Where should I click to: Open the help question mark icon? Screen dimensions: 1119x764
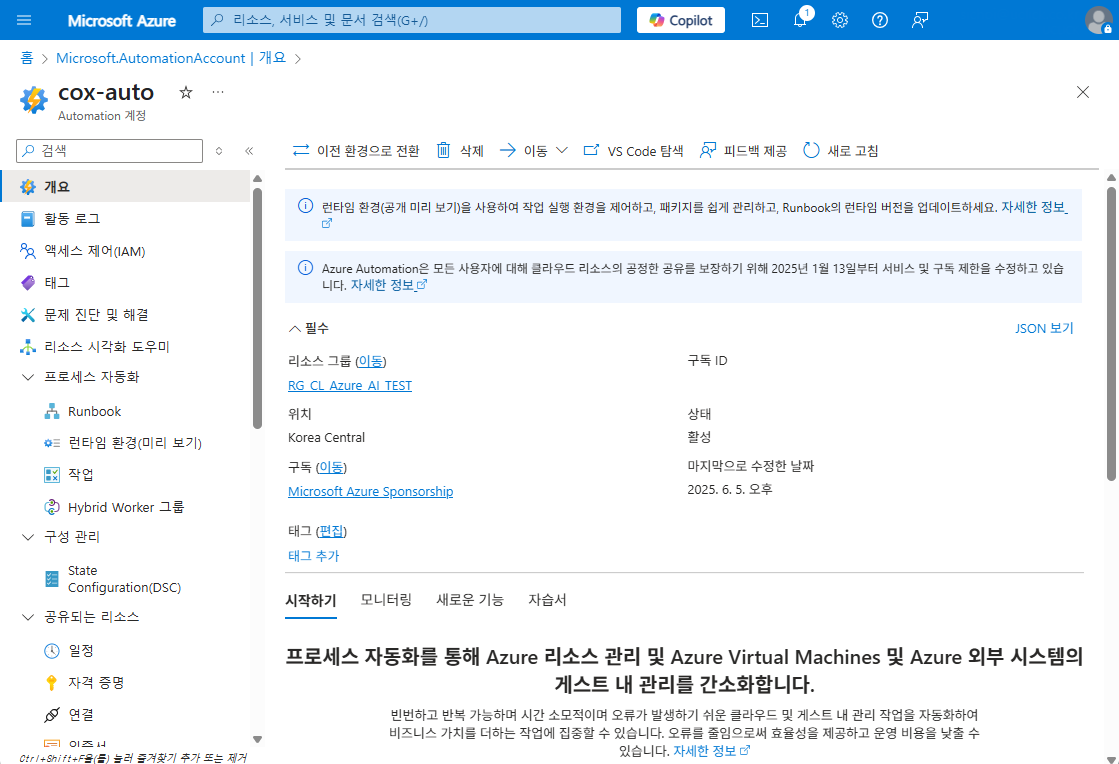(880, 20)
